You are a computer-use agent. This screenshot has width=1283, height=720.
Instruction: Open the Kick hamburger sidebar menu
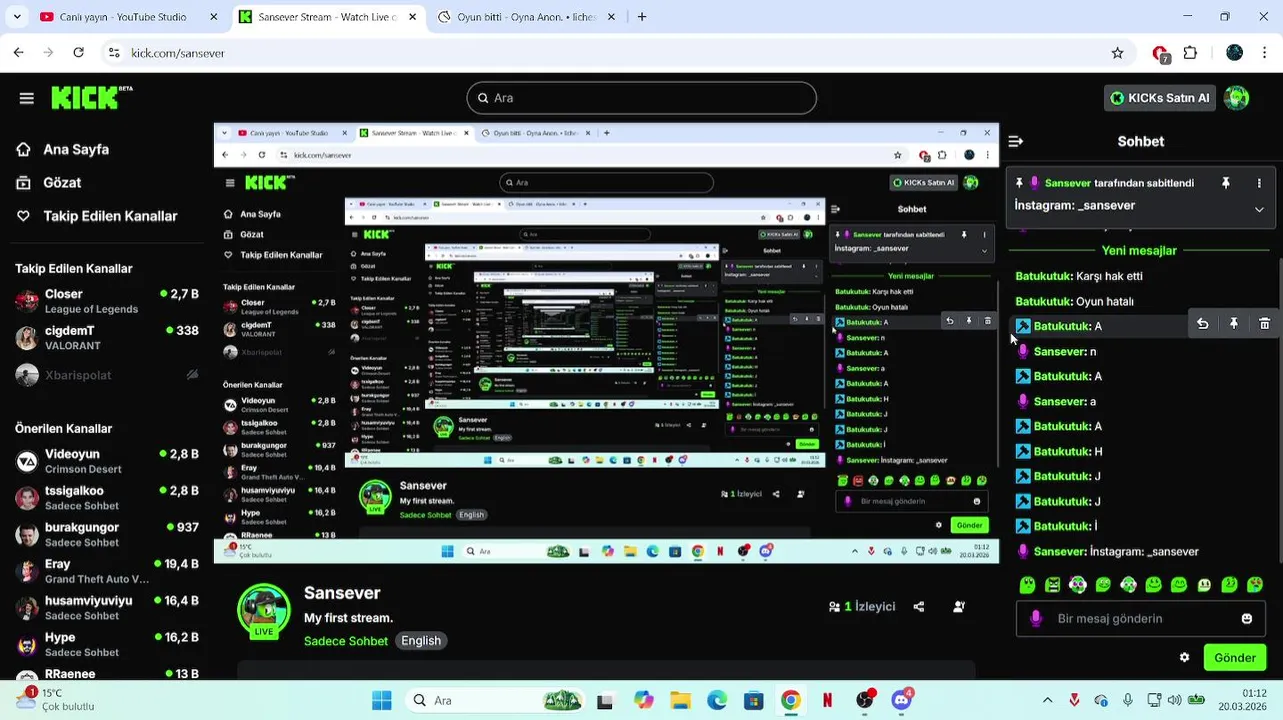[26, 98]
